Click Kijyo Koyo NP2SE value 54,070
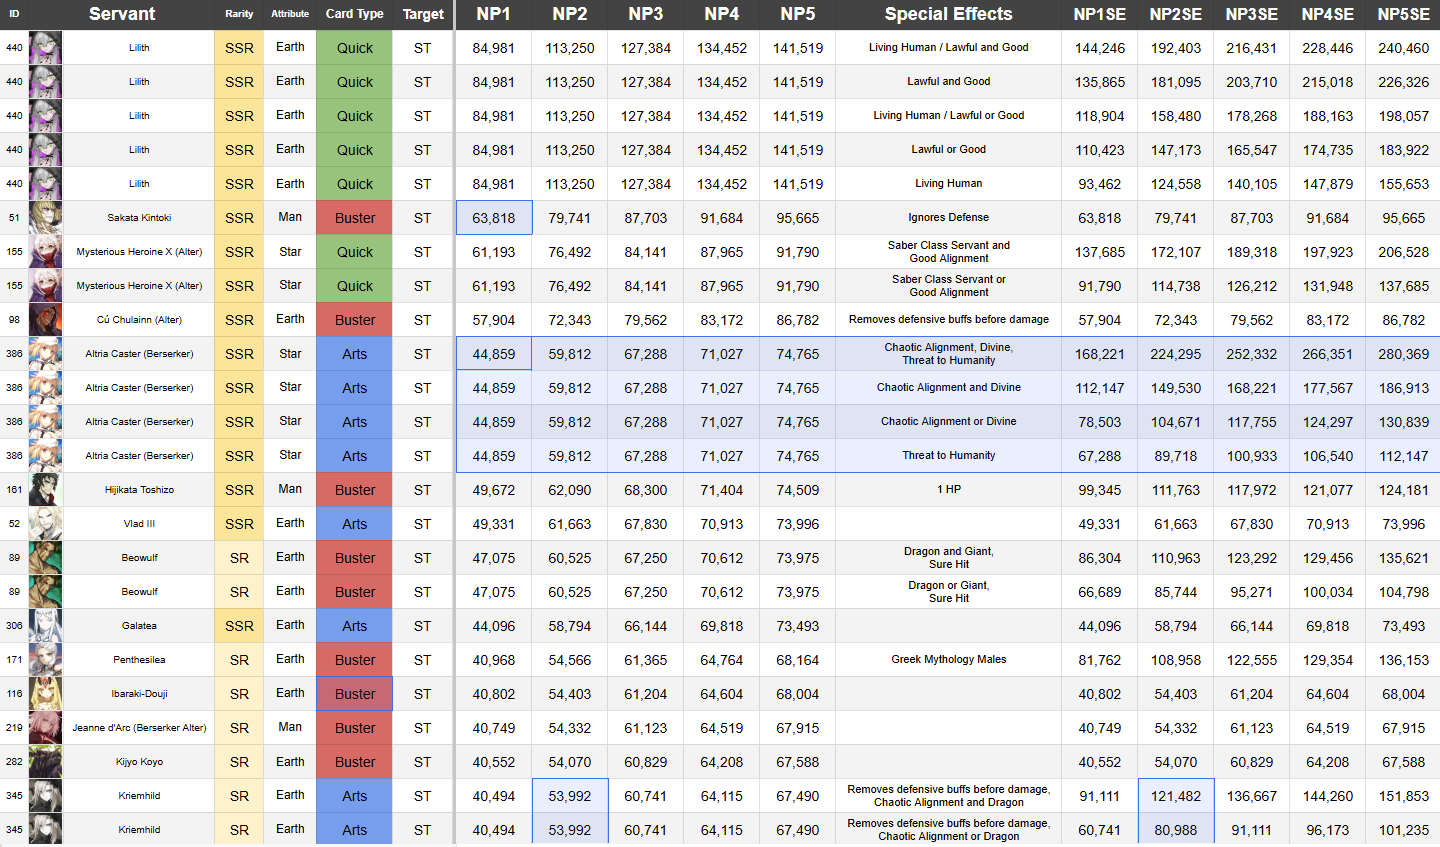Image resolution: width=1440 pixels, height=847 pixels. tap(1176, 762)
